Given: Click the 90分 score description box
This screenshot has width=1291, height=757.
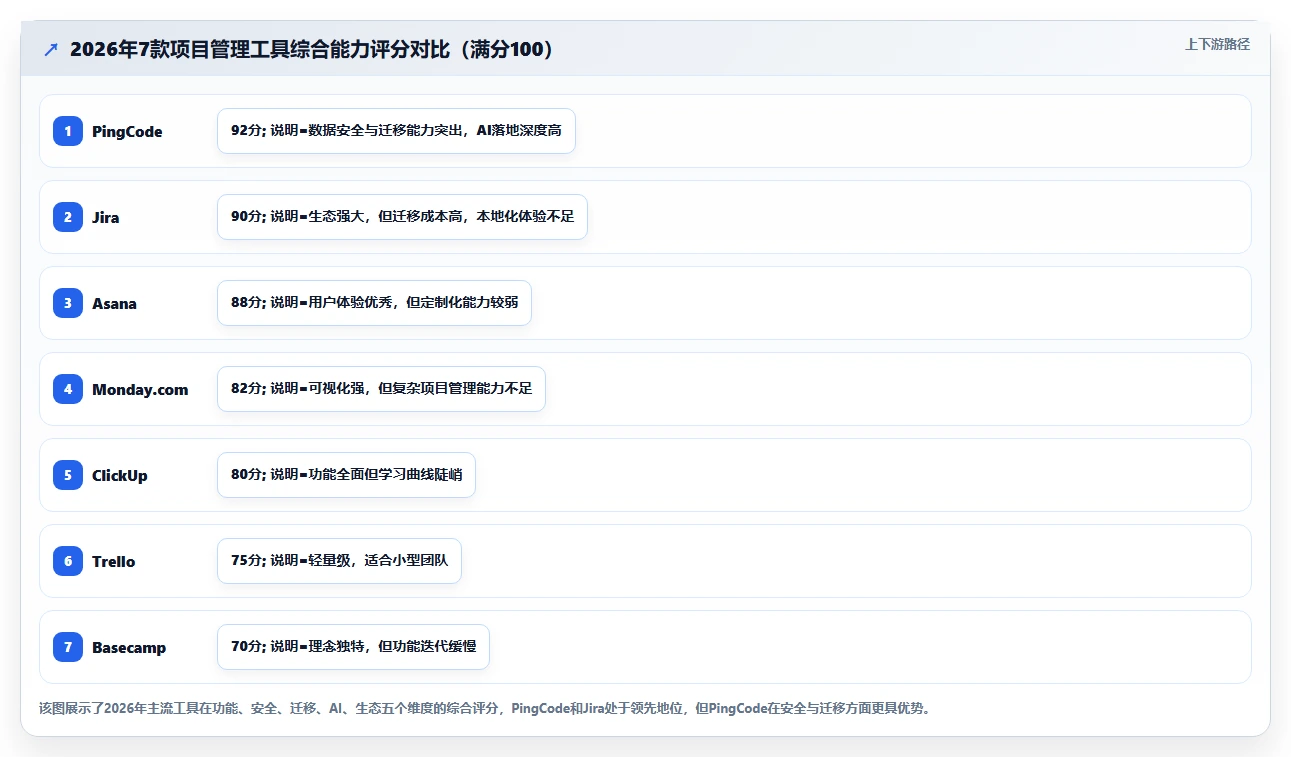Looking at the screenshot, I should coord(402,217).
